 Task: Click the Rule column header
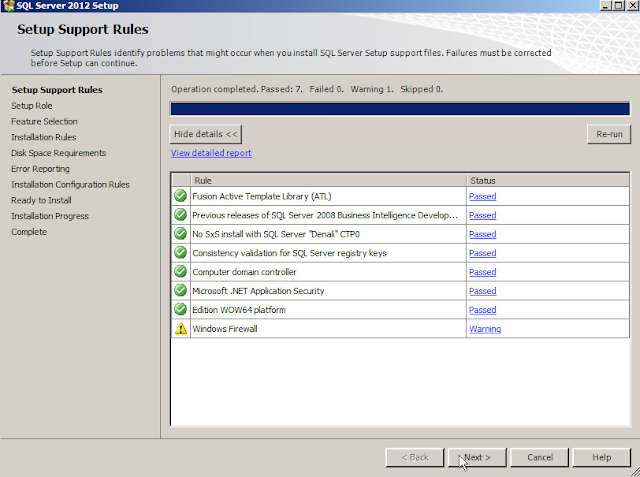[329, 180]
